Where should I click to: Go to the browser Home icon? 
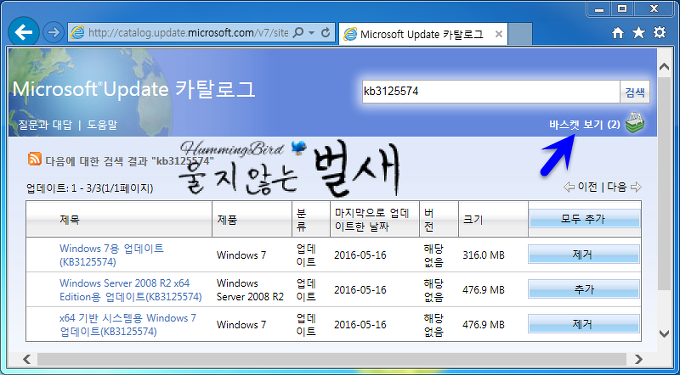pyautogui.click(x=618, y=33)
